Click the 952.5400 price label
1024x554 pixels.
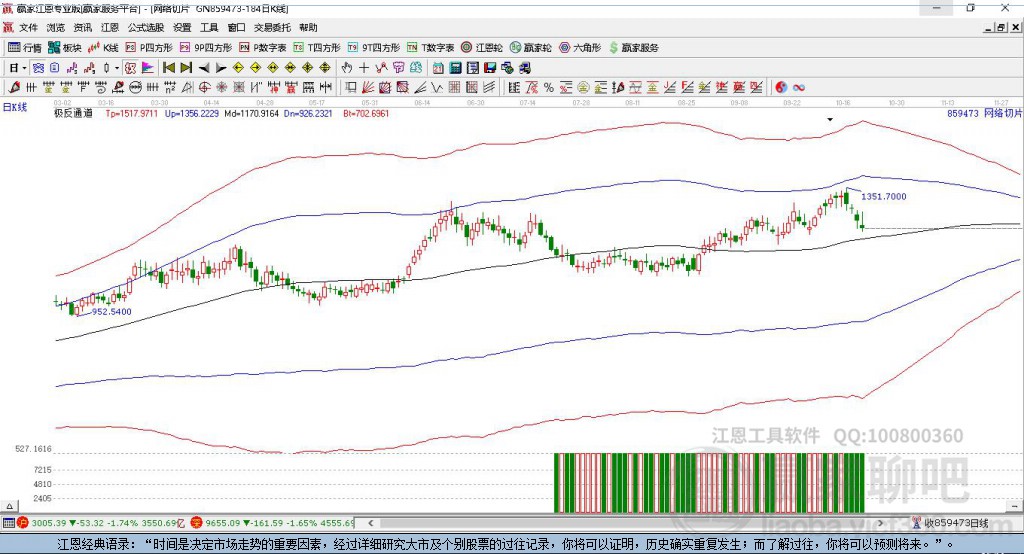point(112,312)
